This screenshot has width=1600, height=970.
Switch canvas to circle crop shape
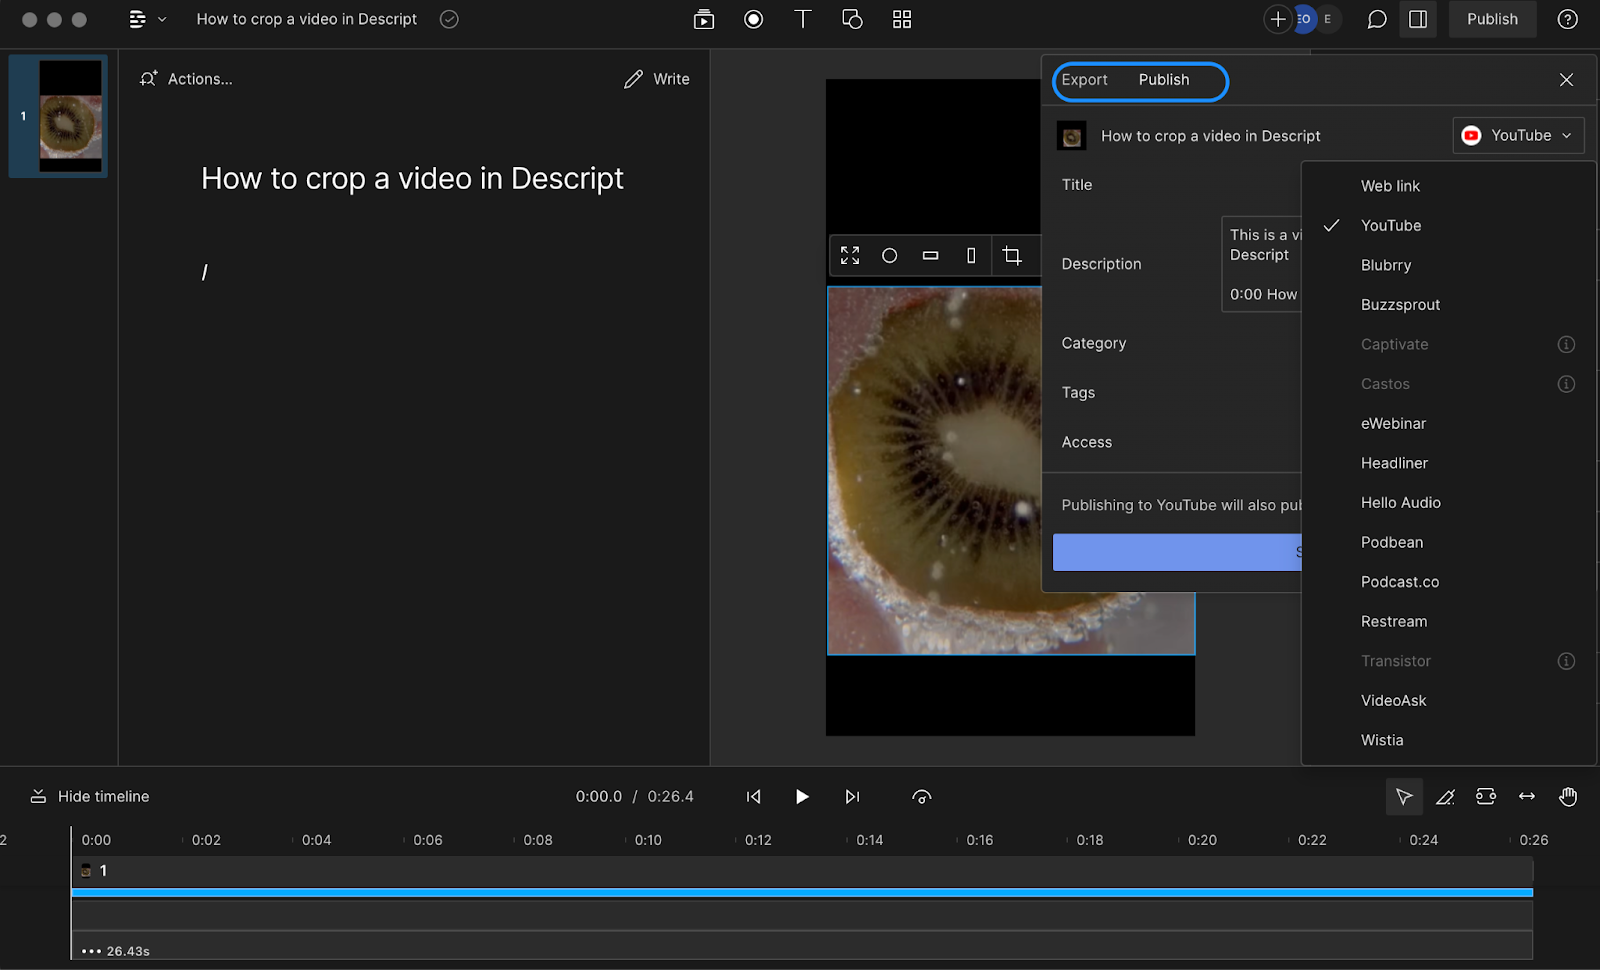889,255
